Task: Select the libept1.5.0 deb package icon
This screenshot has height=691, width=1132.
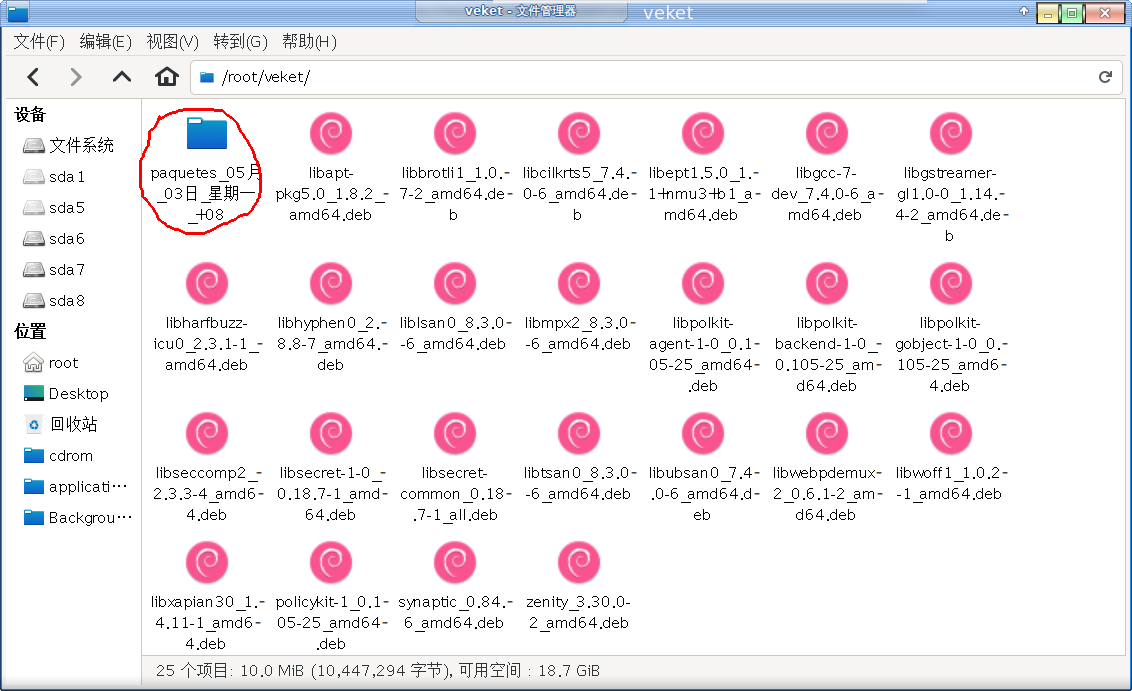Action: click(703, 134)
